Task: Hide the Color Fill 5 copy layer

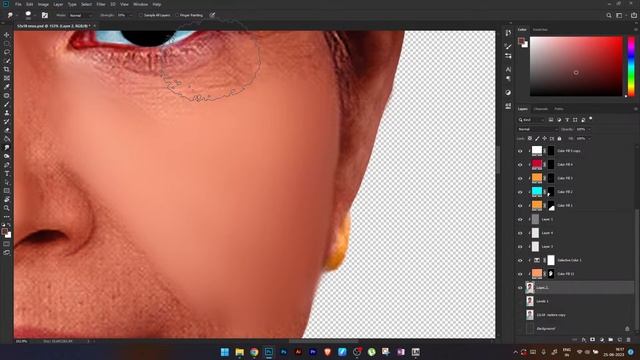Action: click(x=520, y=151)
